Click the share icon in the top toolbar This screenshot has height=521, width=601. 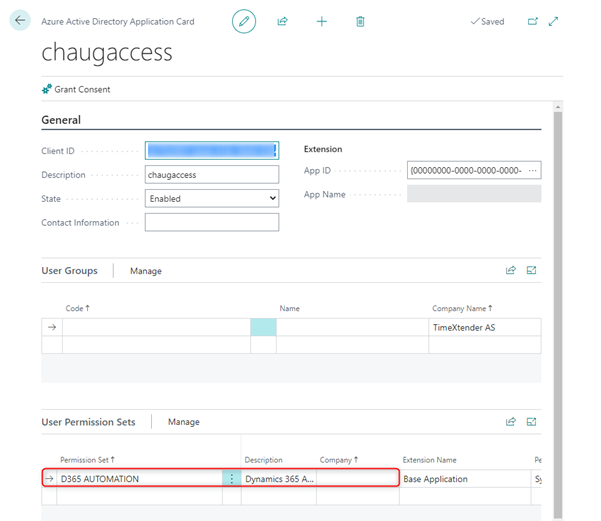click(x=283, y=21)
